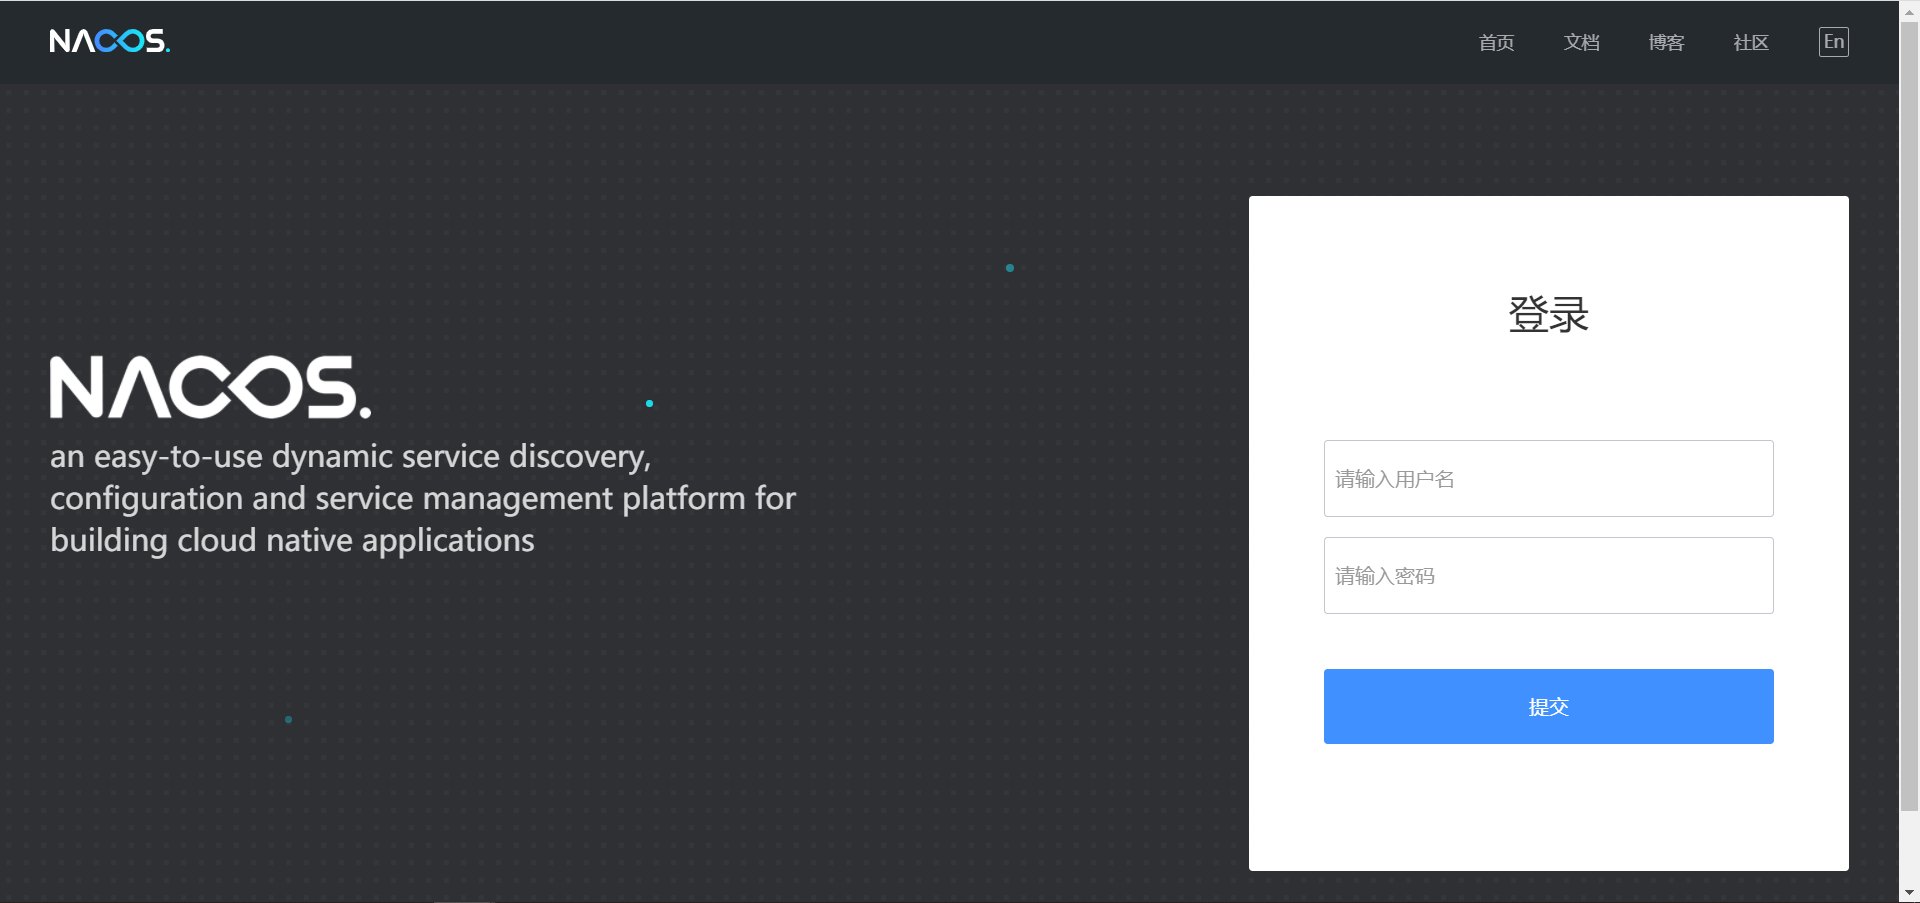Viewport: 1920px width, 903px height.
Task: Switch the site language using the En button
Action: click(1834, 42)
